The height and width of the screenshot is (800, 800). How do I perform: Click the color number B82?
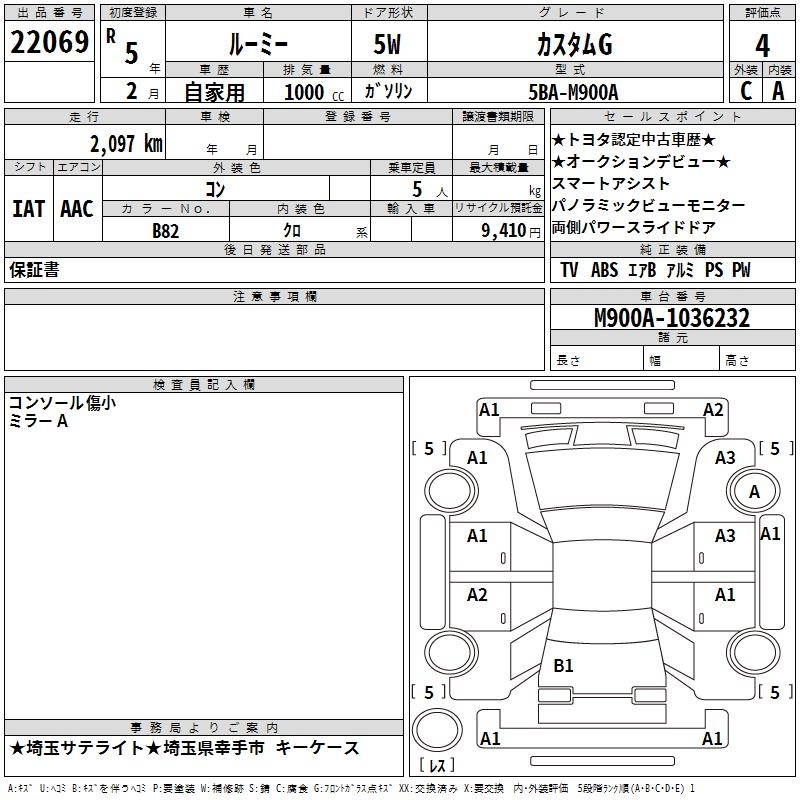pos(166,231)
